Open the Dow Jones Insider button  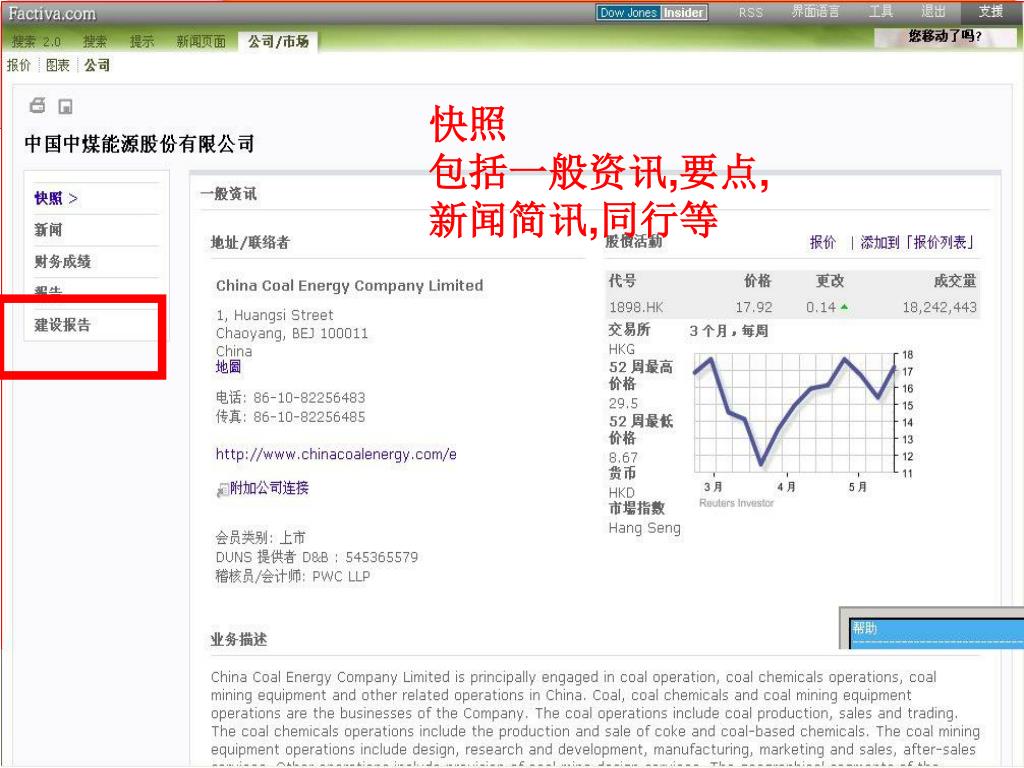652,12
